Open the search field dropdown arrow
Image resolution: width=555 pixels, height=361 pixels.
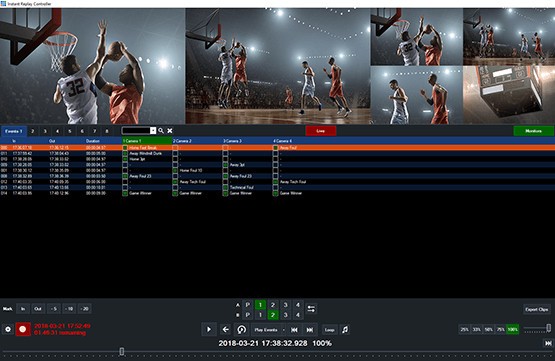click(153, 131)
